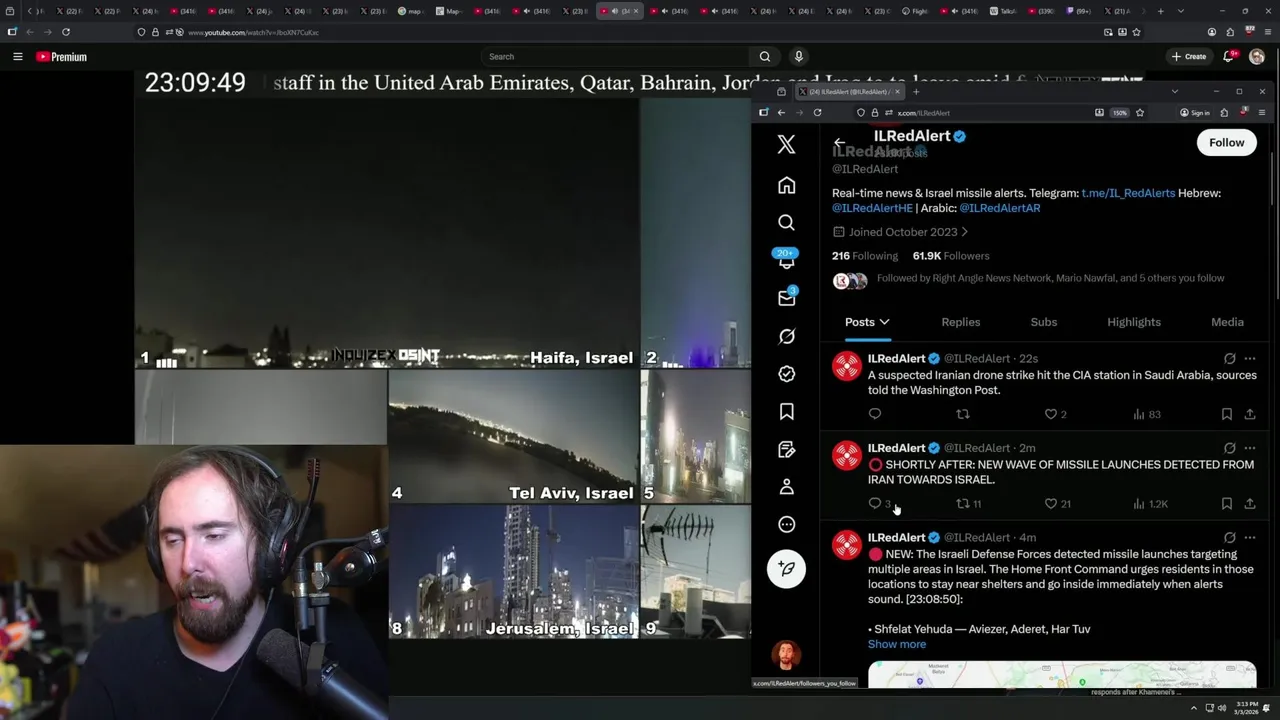This screenshot has width=1280, height=720.
Task: Bookmark the CIA station drone post
Action: 1227,414
